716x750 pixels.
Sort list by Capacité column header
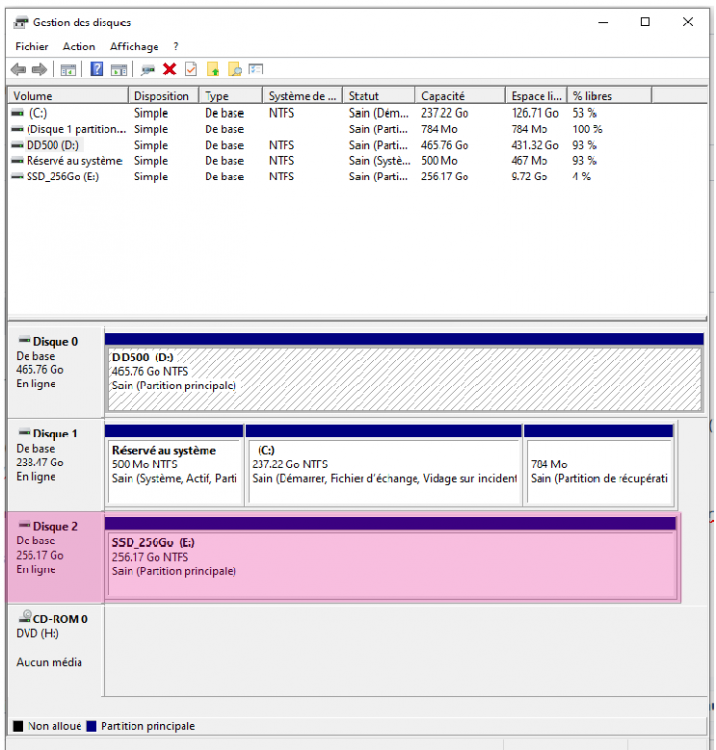coord(460,96)
